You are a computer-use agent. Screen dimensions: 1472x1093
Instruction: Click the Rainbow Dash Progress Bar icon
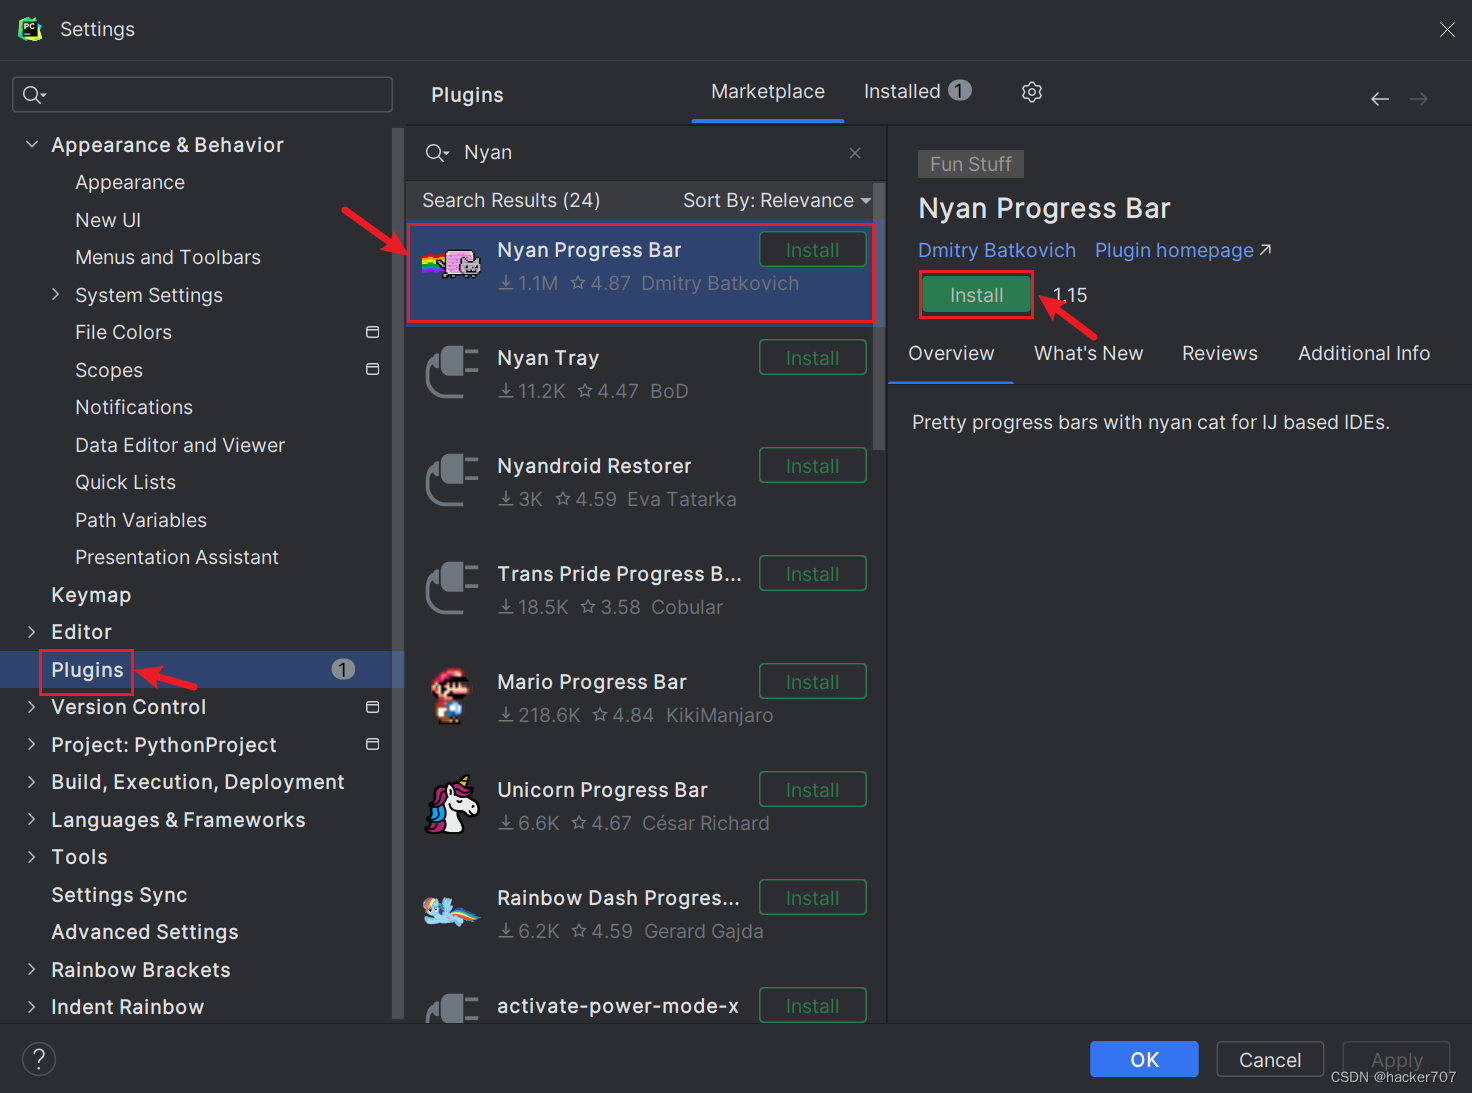[451, 911]
